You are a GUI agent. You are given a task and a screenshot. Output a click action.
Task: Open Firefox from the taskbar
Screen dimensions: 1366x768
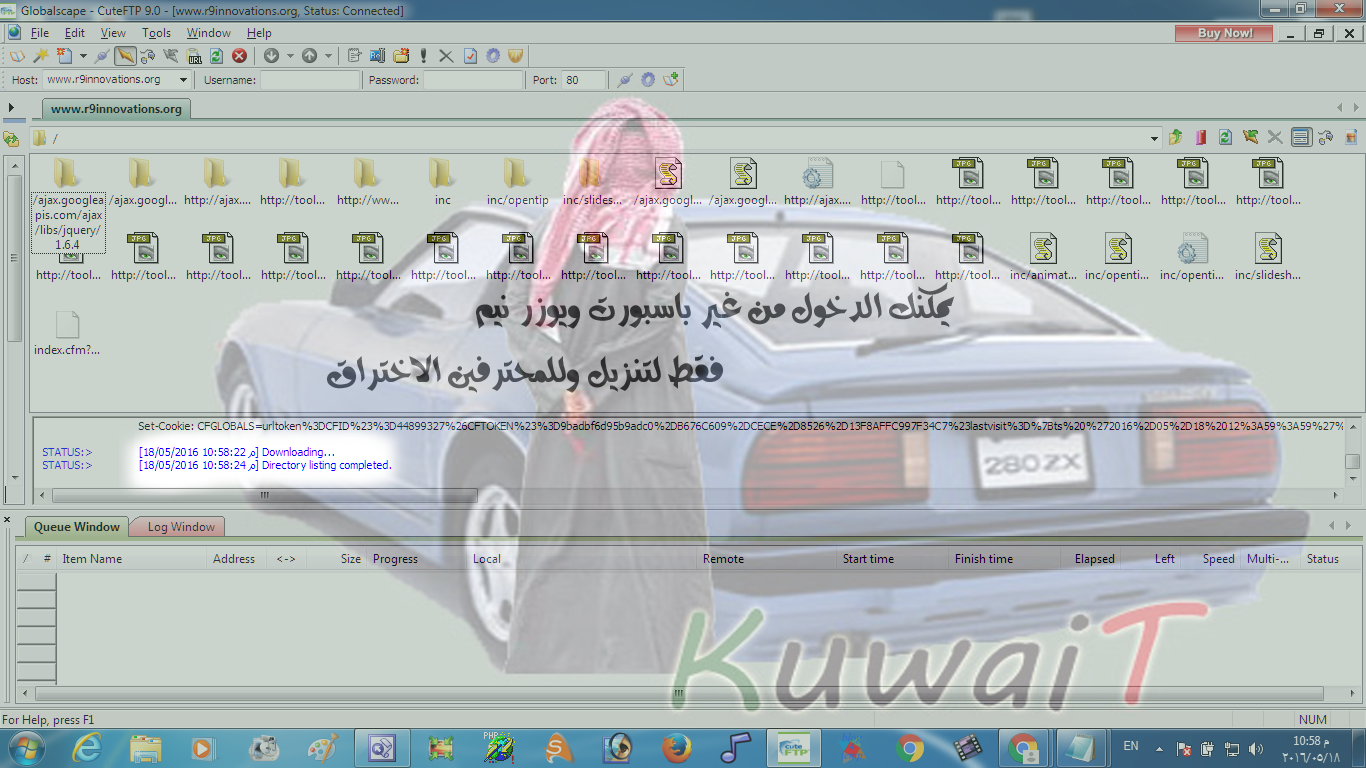[677, 747]
